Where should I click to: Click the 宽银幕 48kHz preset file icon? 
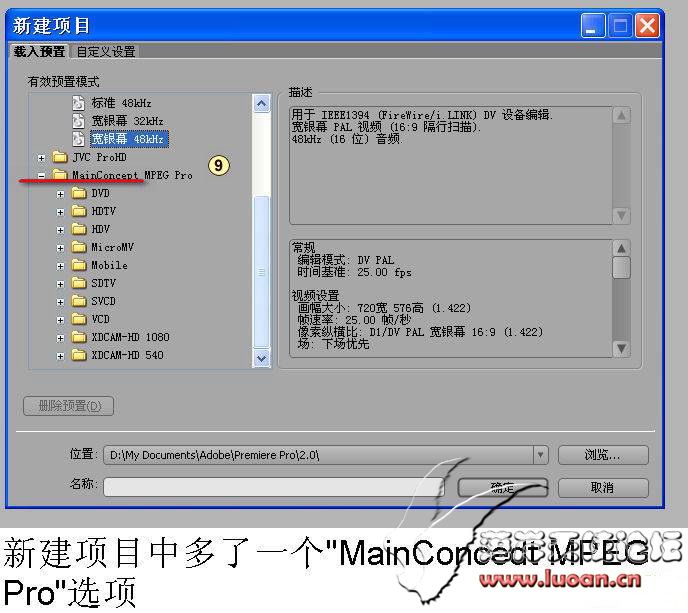[x=78, y=139]
